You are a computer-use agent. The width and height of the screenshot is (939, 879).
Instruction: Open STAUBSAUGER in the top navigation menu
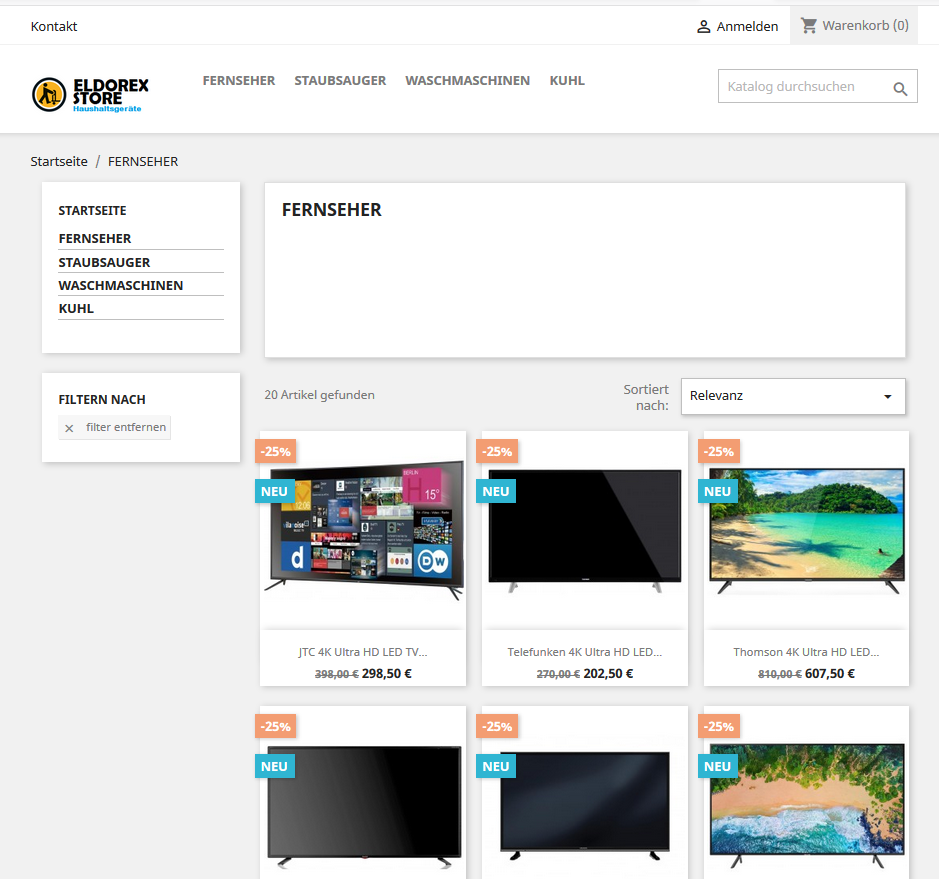click(340, 80)
